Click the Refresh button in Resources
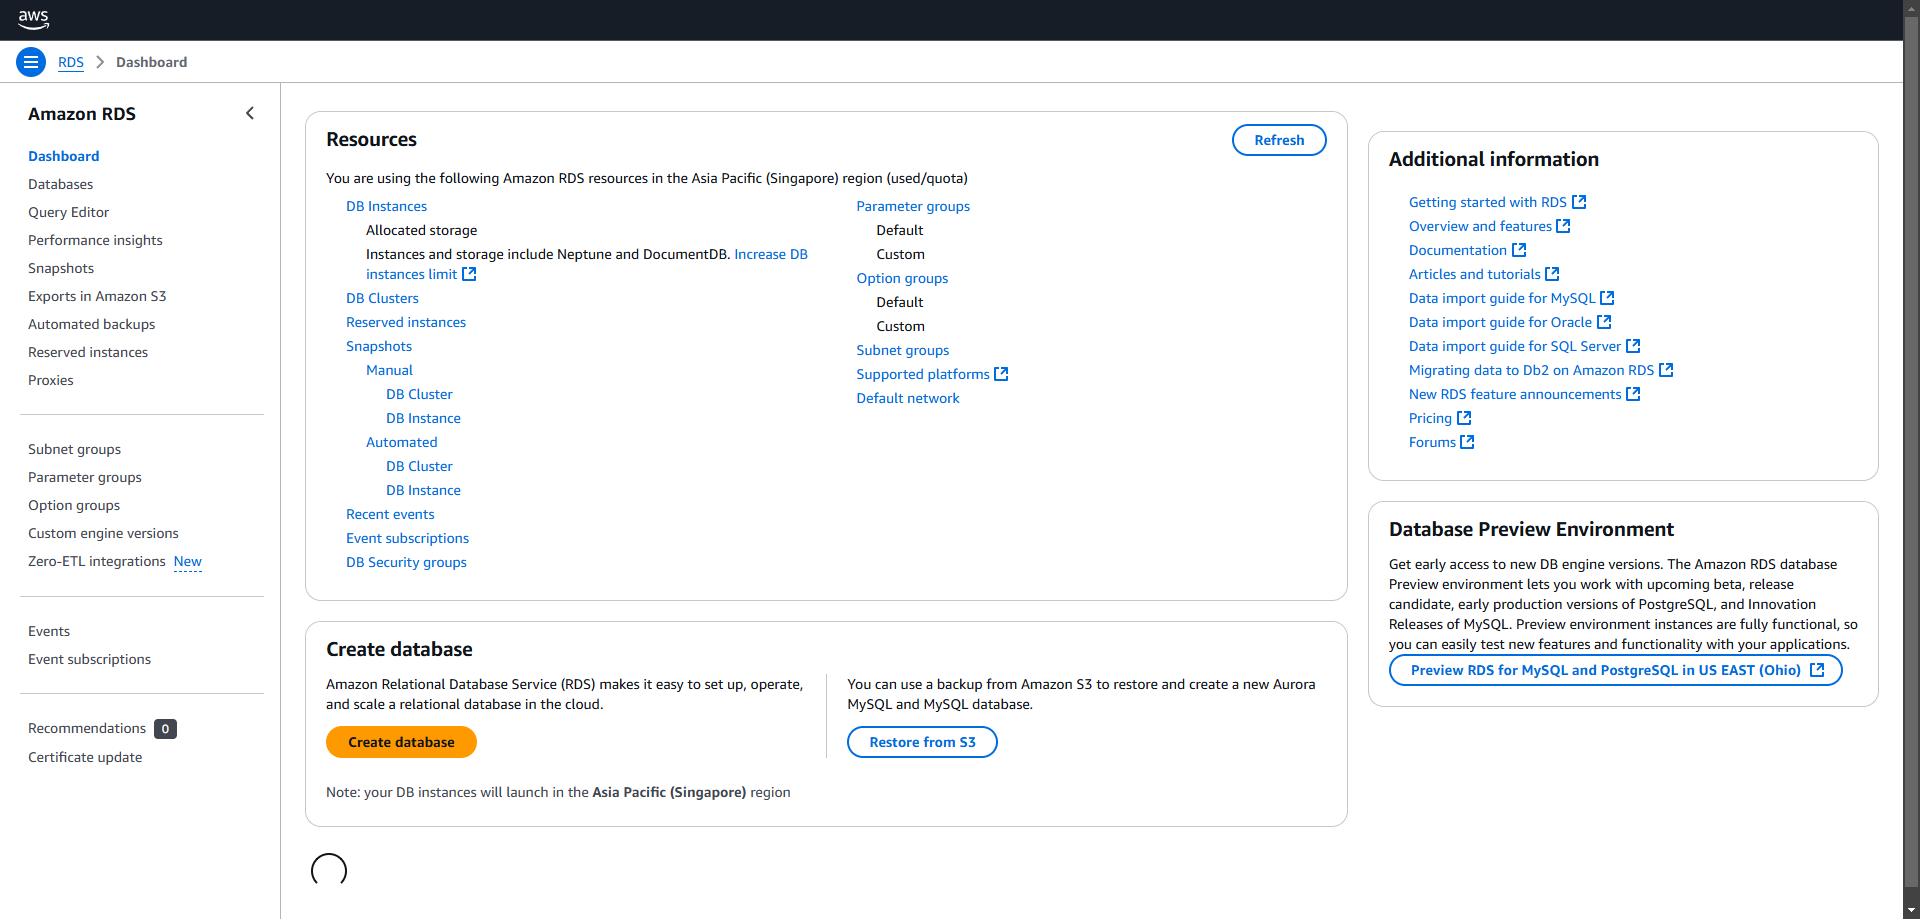Viewport: 1920px width, 919px height. 1279,140
